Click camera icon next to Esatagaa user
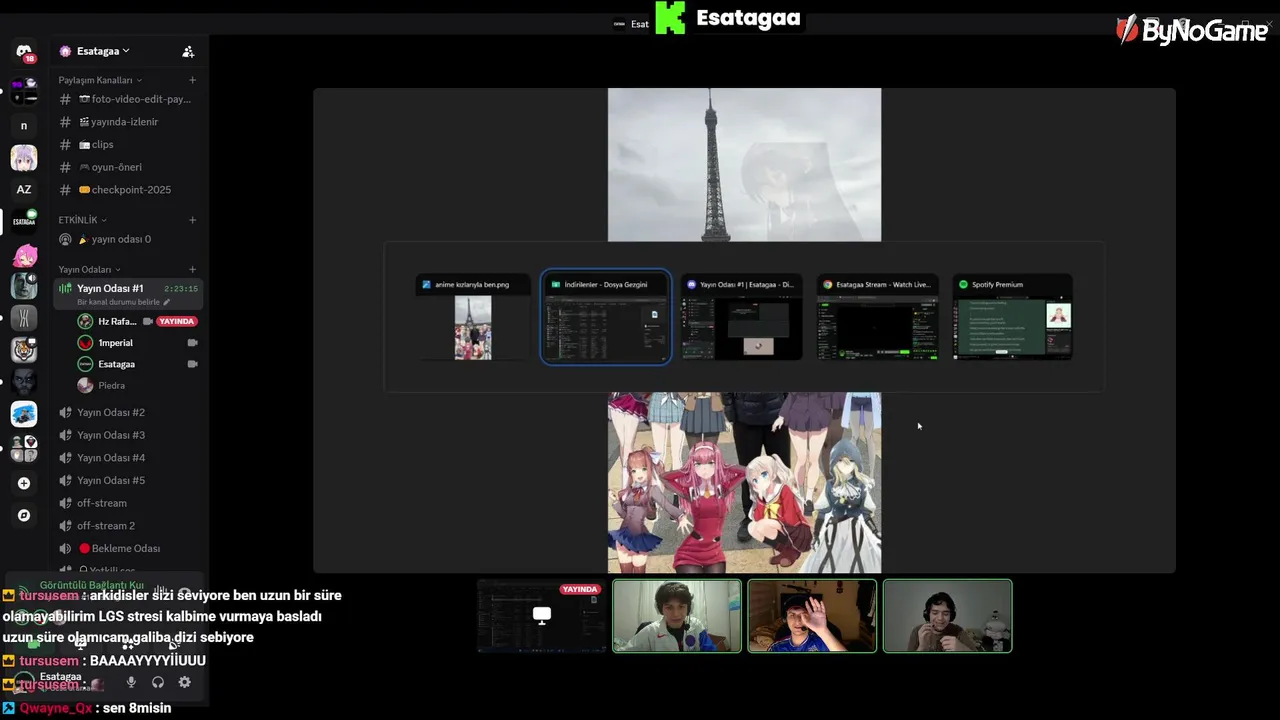The image size is (1280, 720). pos(192,364)
